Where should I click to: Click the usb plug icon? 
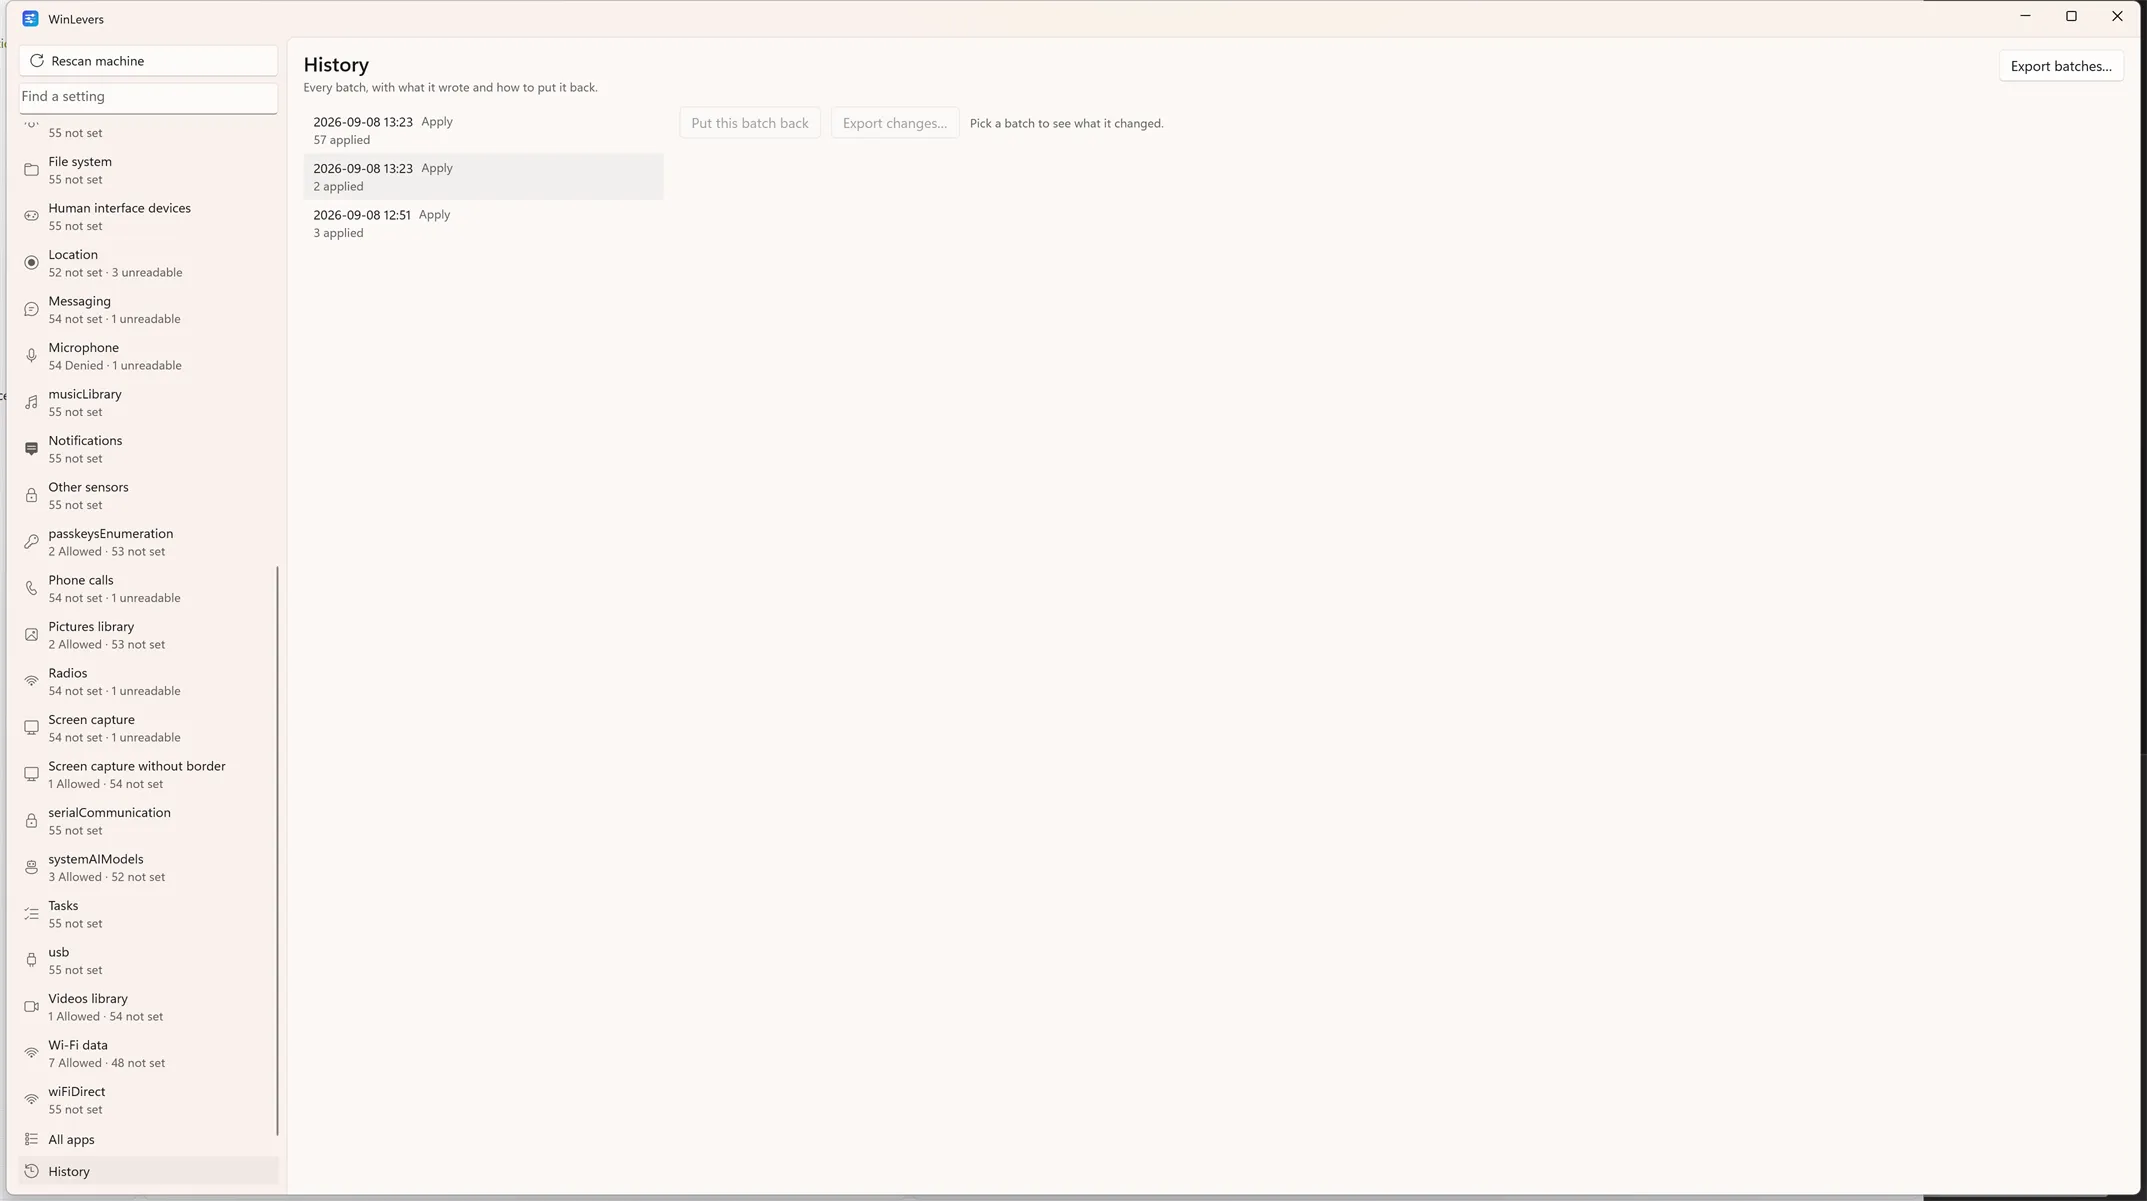tap(31, 960)
